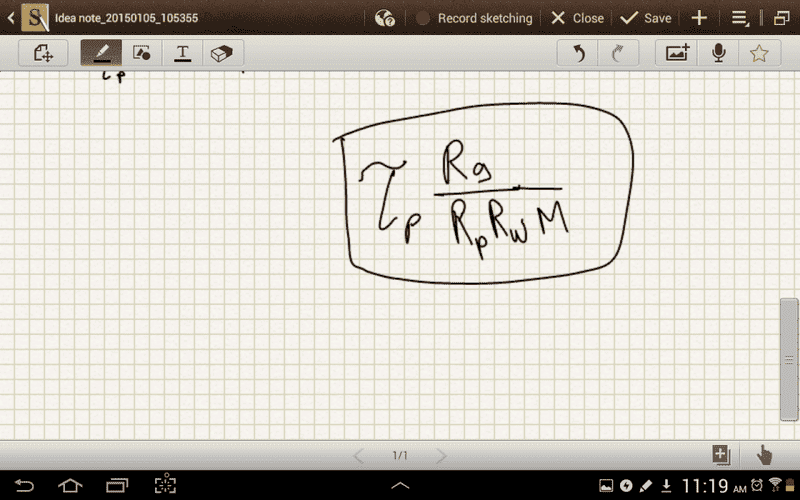Close the note with Close button
Image resolution: width=800 pixels, height=500 pixels.
(x=577, y=18)
